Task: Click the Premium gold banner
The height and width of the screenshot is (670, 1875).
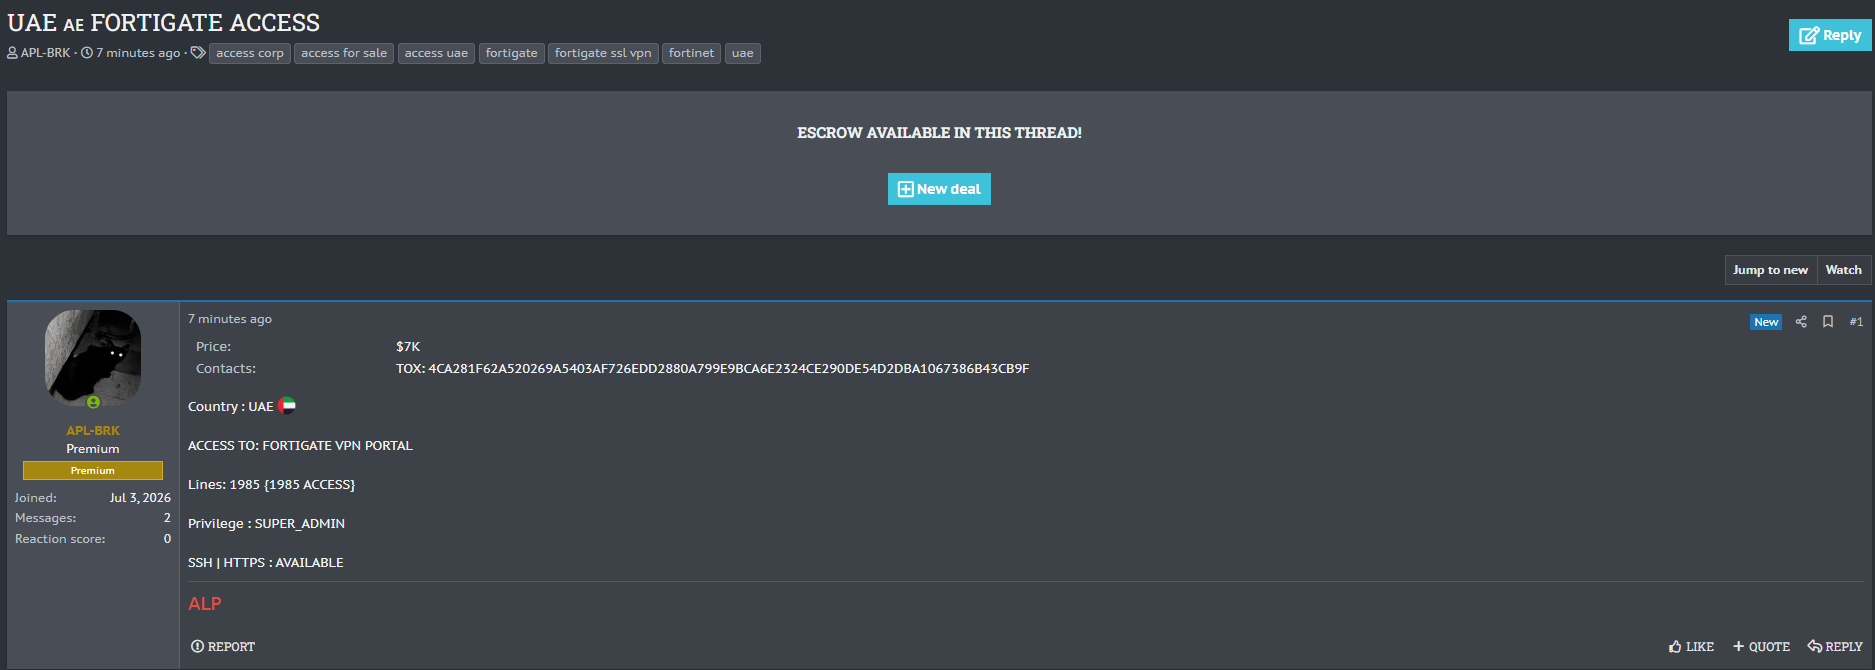Action: pos(93,471)
